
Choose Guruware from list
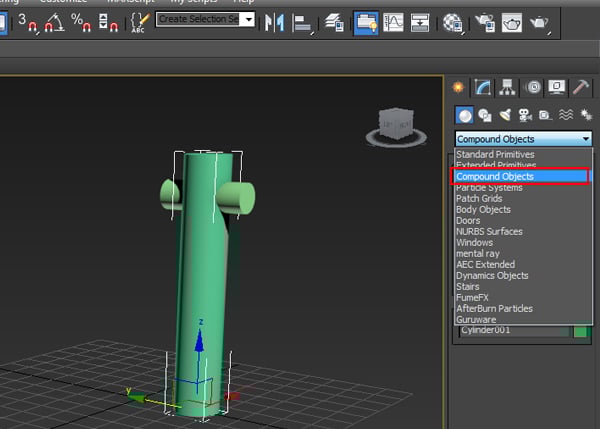point(523,319)
